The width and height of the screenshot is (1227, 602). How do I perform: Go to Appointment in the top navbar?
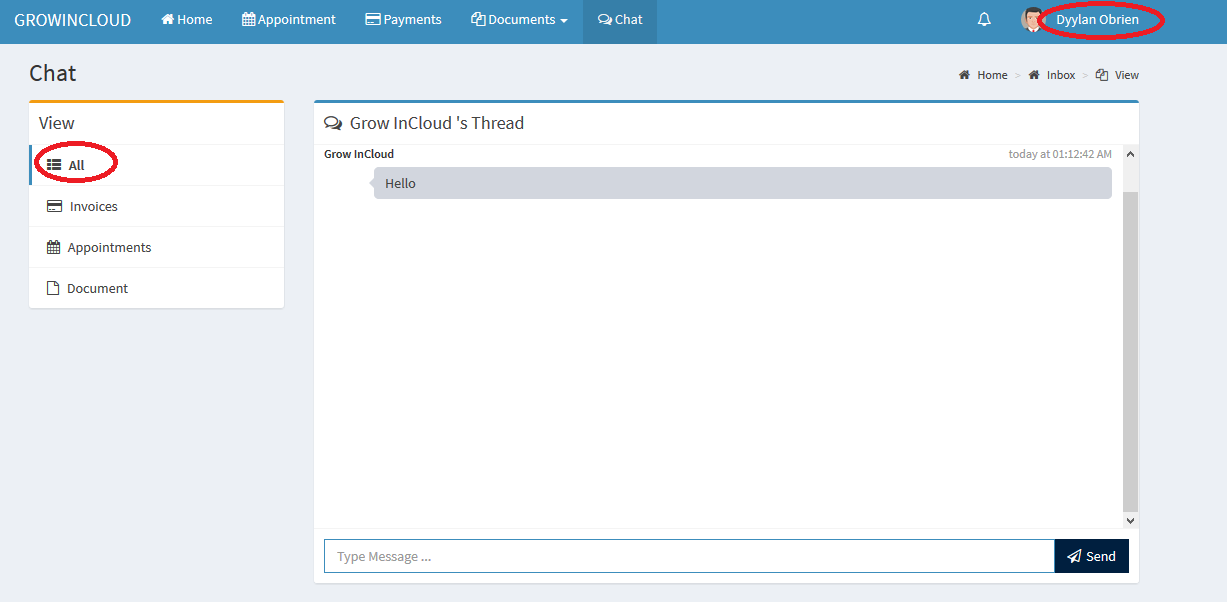289,20
